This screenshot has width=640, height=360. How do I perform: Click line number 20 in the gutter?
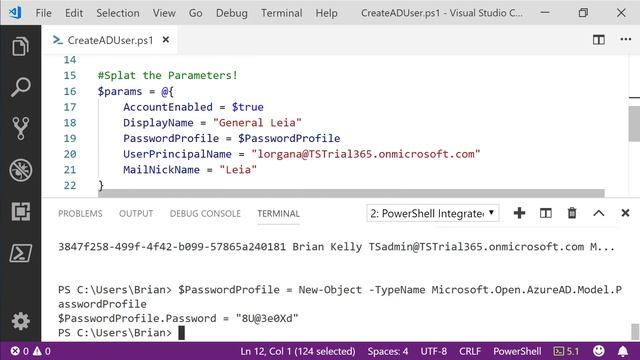pyautogui.click(x=70, y=154)
